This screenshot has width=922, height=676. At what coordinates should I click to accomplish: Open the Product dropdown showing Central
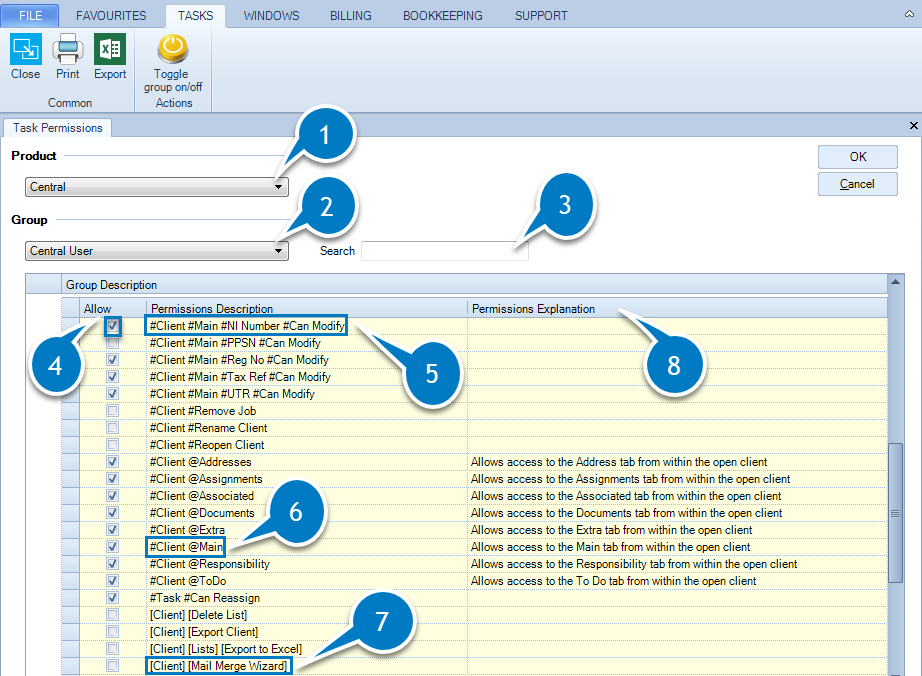click(x=156, y=187)
